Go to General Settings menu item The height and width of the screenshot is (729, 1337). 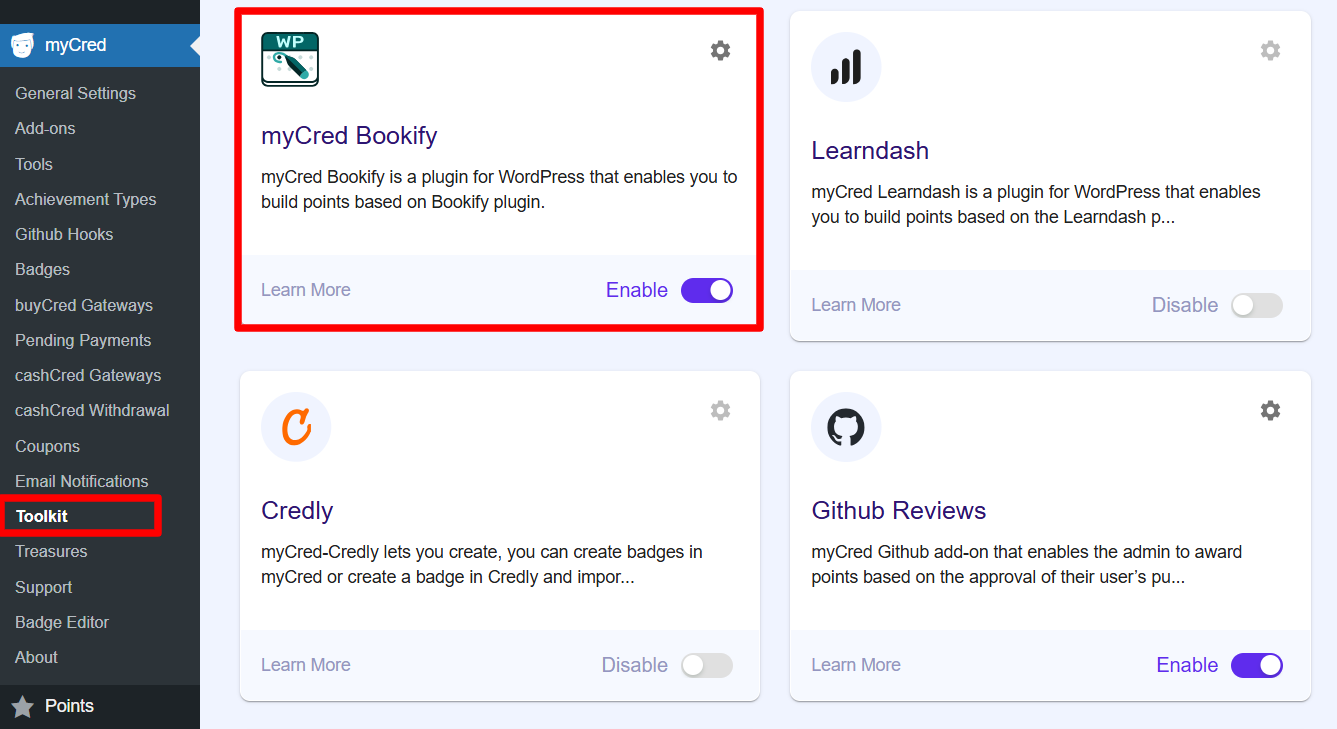click(x=75, y=93)
